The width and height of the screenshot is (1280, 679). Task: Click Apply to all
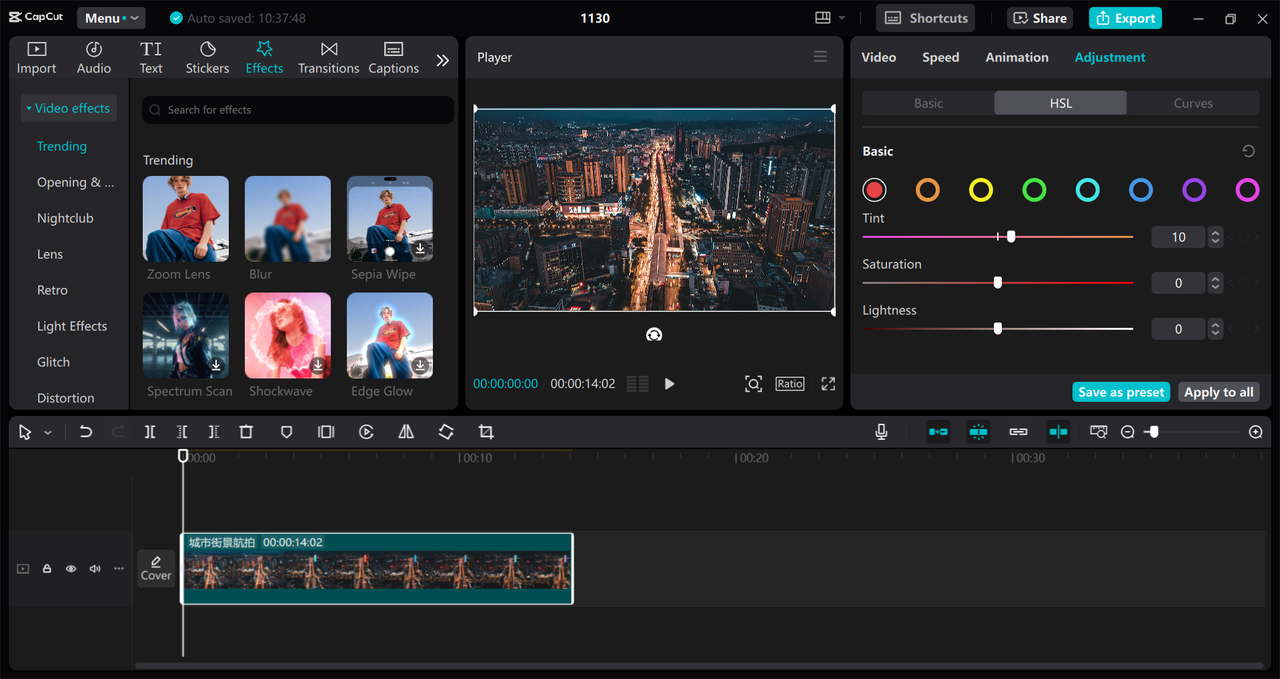1218,392
